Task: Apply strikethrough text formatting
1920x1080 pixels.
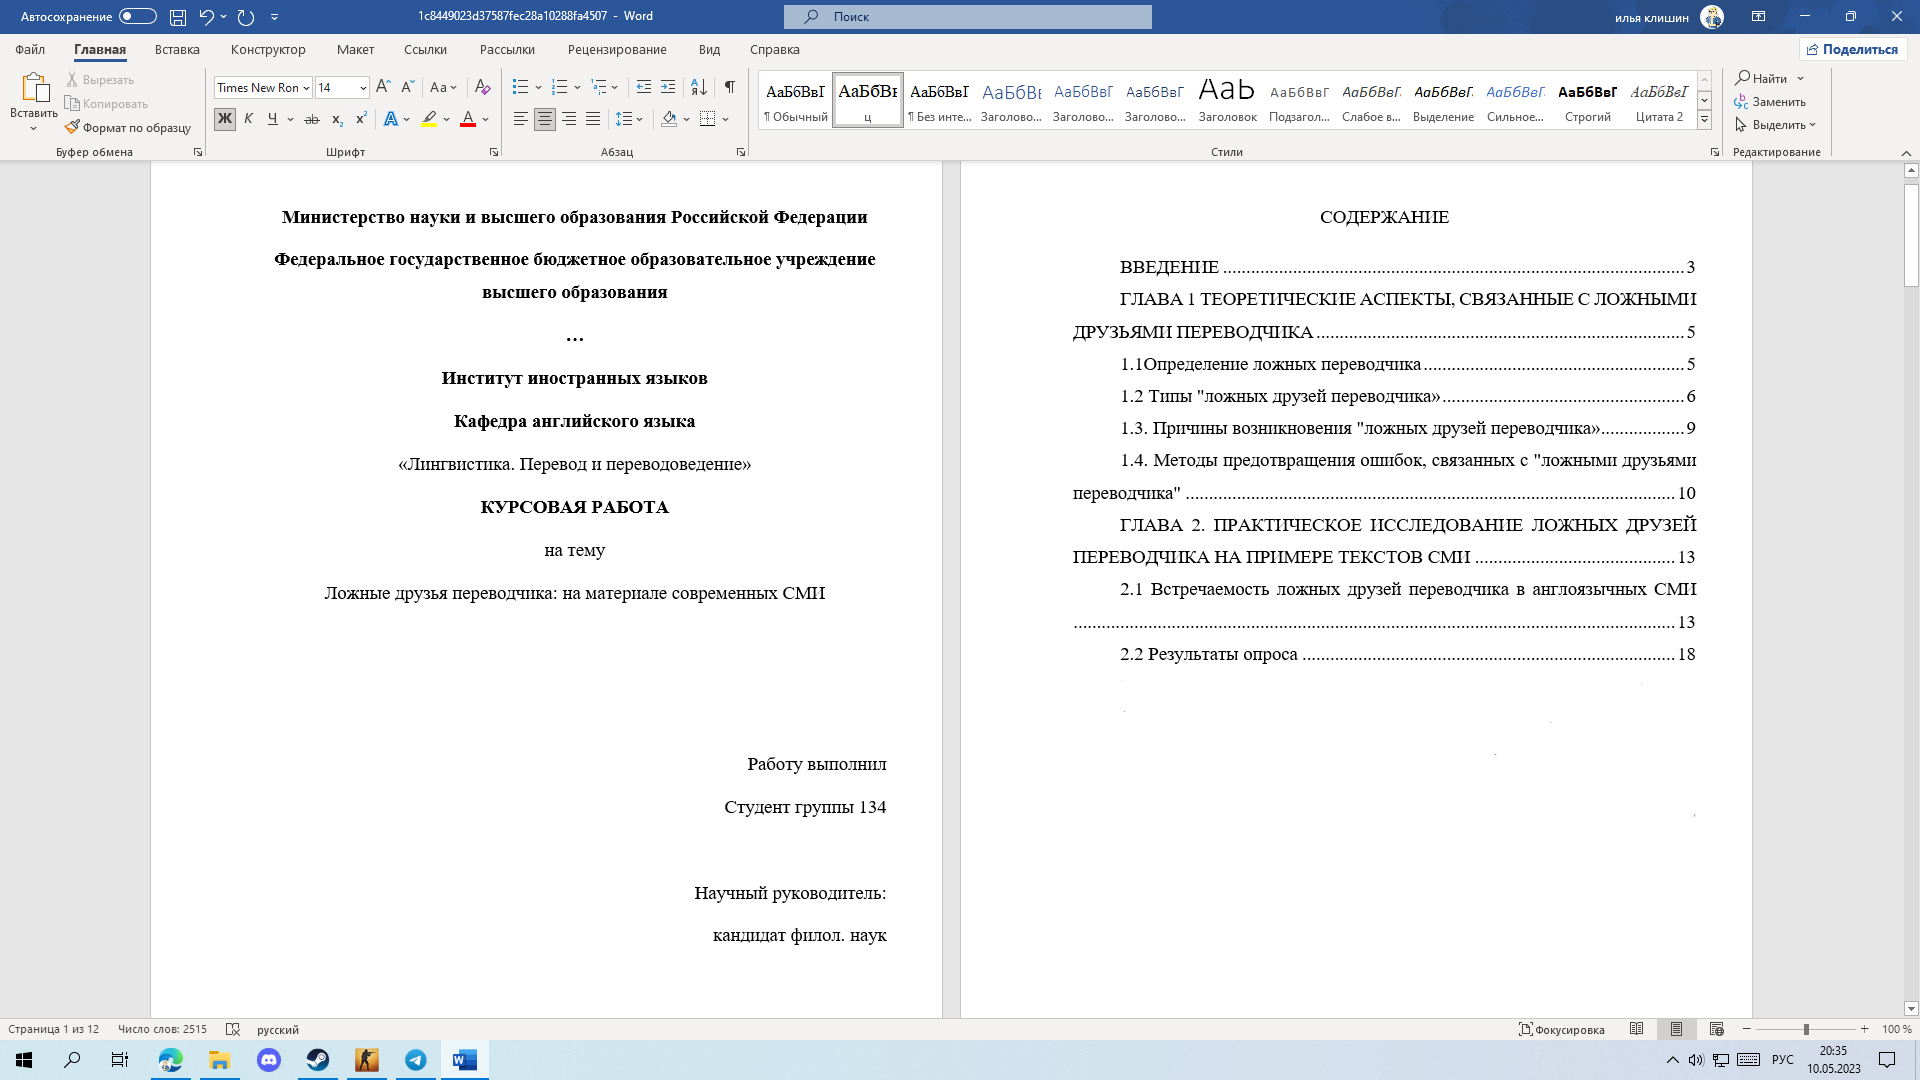Action: (x=312, y=119)
